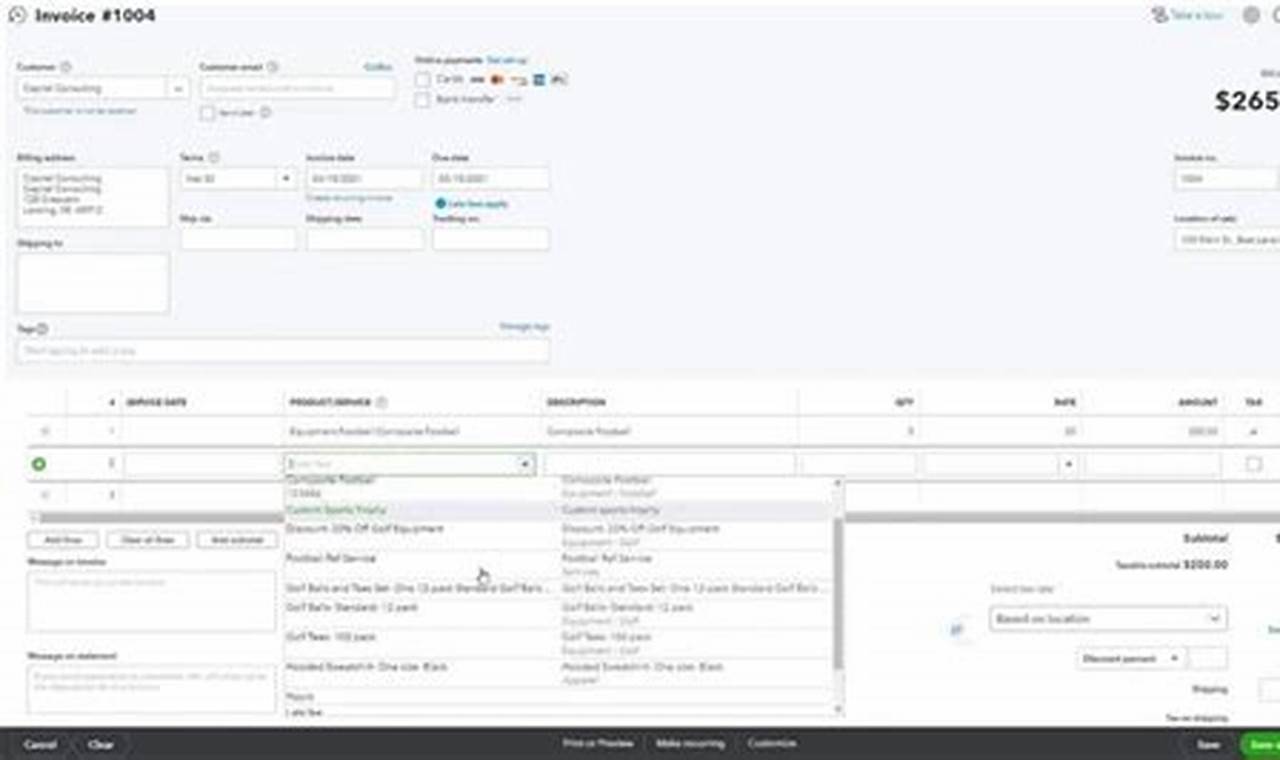Image resolution: width=1280 pixels, height=760 pixels.
Task: Choose Football Ref Service in the product list
Action: (x=331, y=558)
